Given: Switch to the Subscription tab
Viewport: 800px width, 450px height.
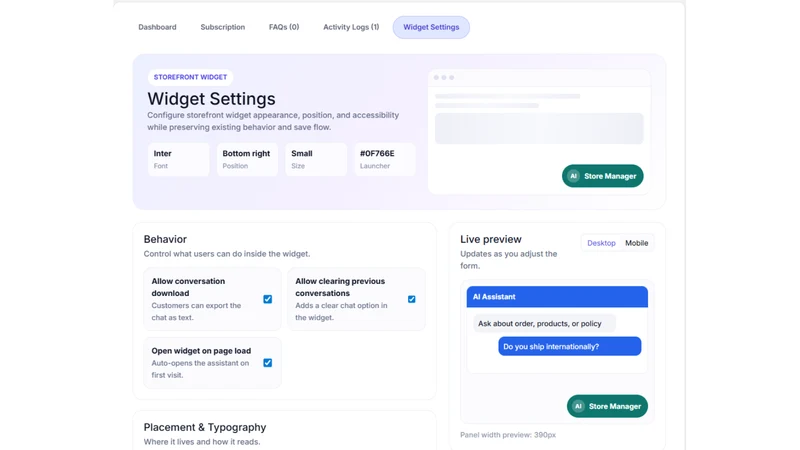Looking at the screenshot, I should pos(222,27).
